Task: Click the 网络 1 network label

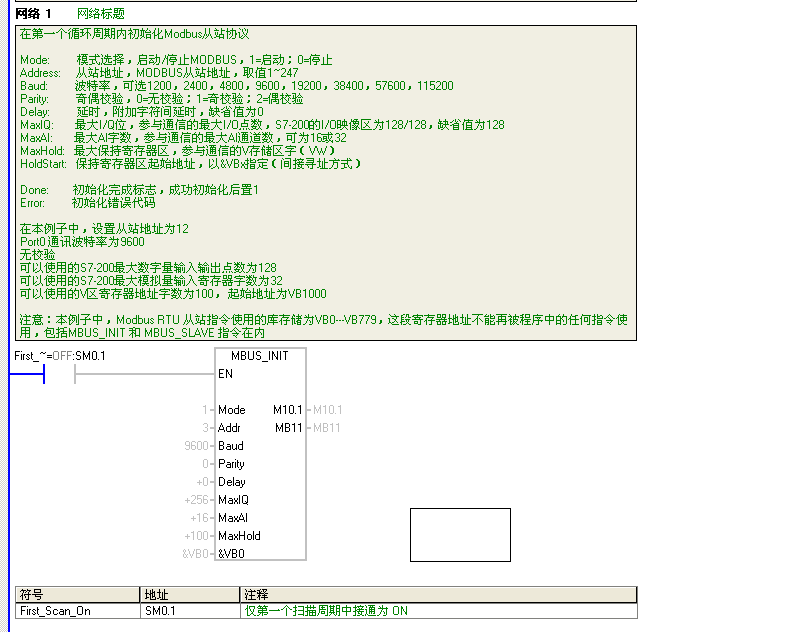Action: 33,14
